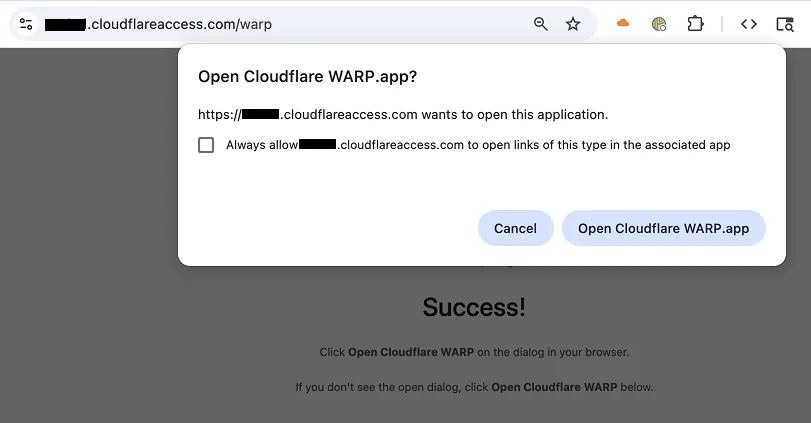Click the angle brackets code icon
Viewport: 811px width, 423px height.
click(x=749, y=24)
